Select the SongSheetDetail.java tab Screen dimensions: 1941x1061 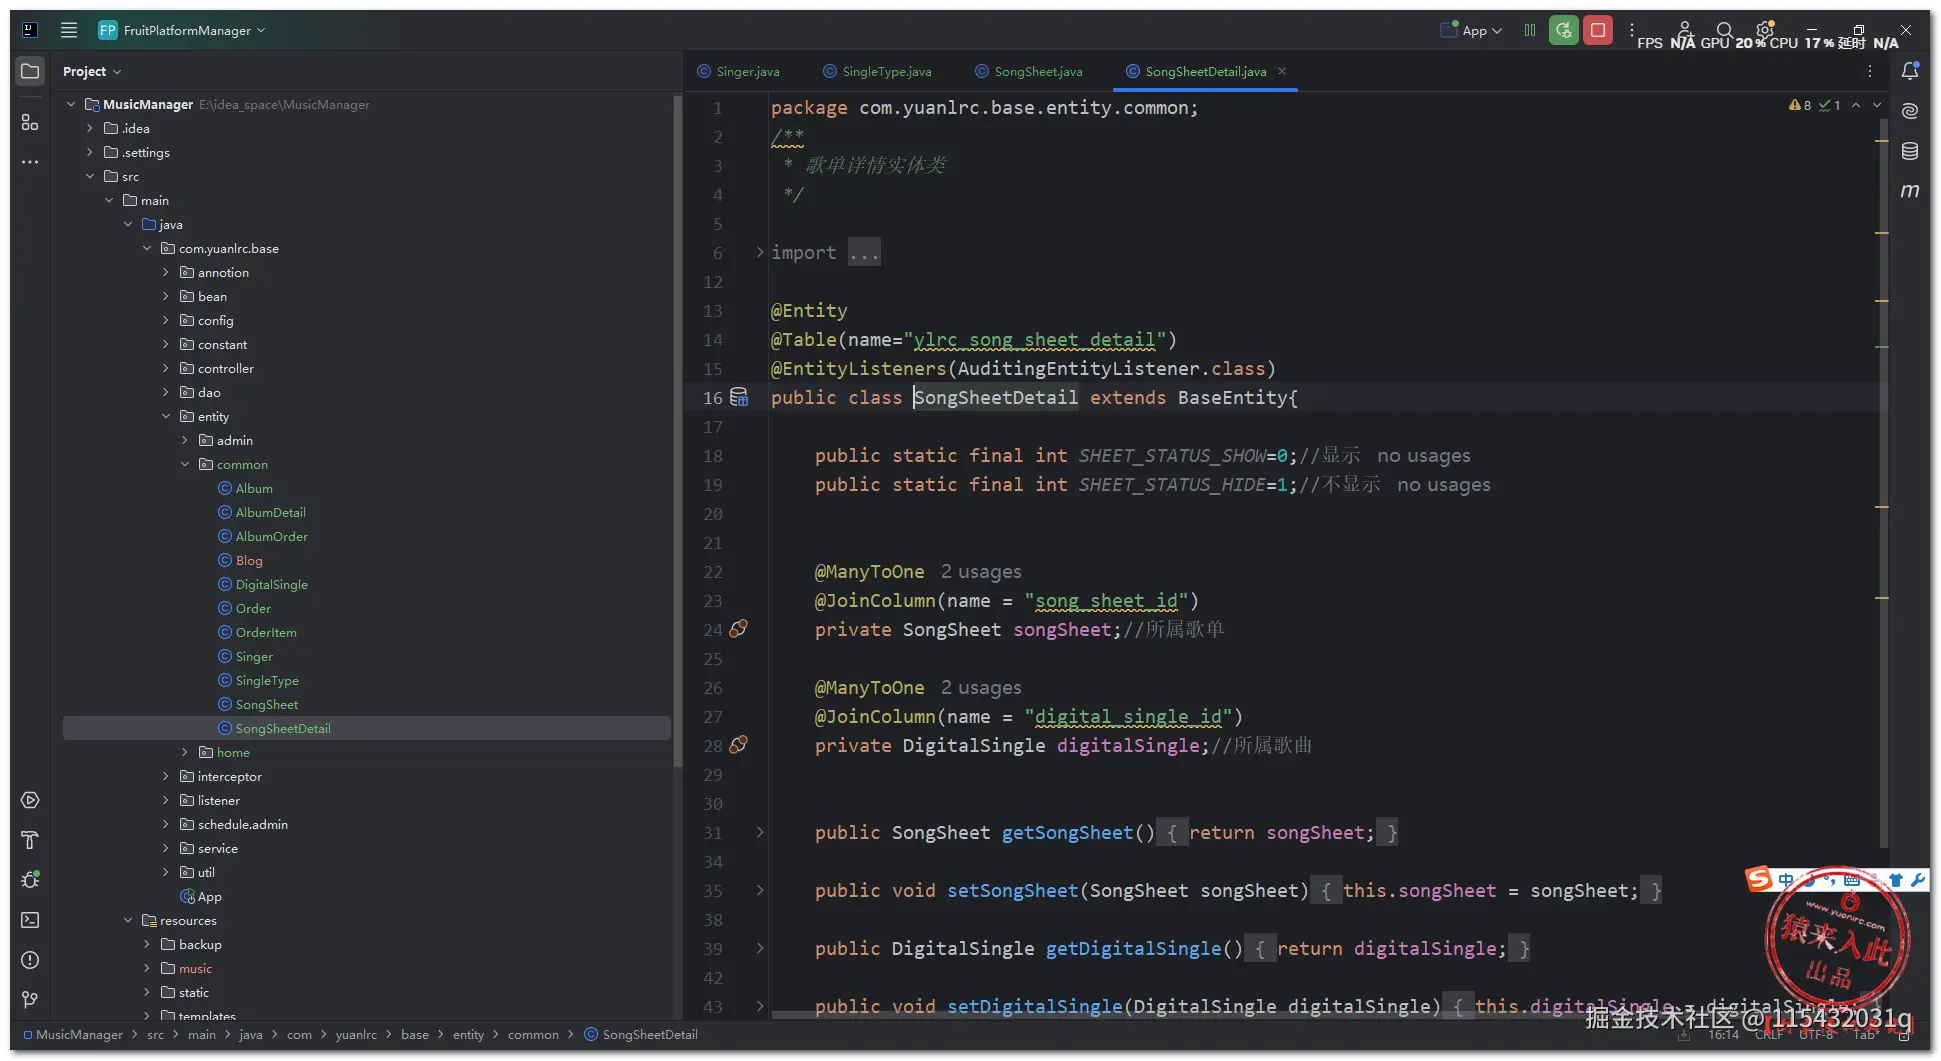[x=1205, y=71]
